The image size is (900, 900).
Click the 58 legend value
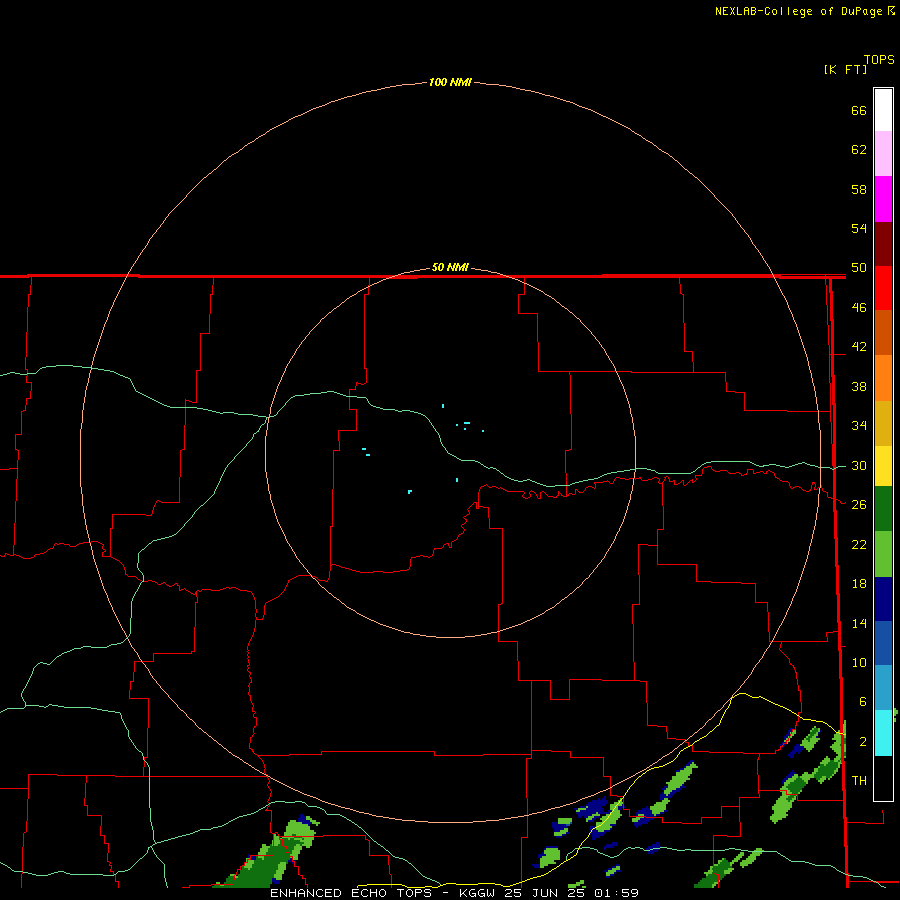click(859, 189)
